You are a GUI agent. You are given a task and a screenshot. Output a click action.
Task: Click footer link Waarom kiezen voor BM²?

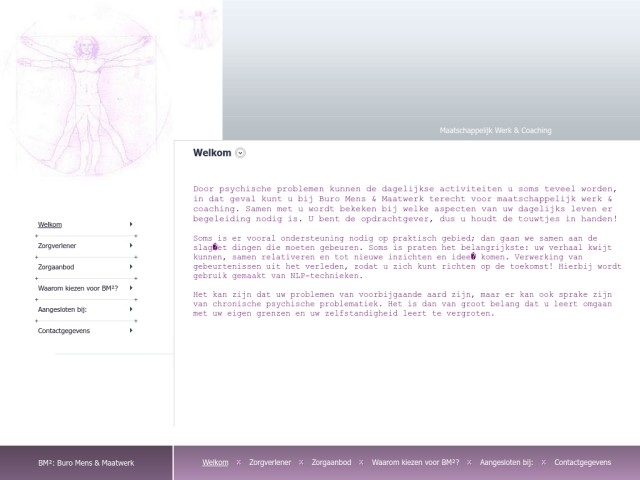(x=415, y=463)
